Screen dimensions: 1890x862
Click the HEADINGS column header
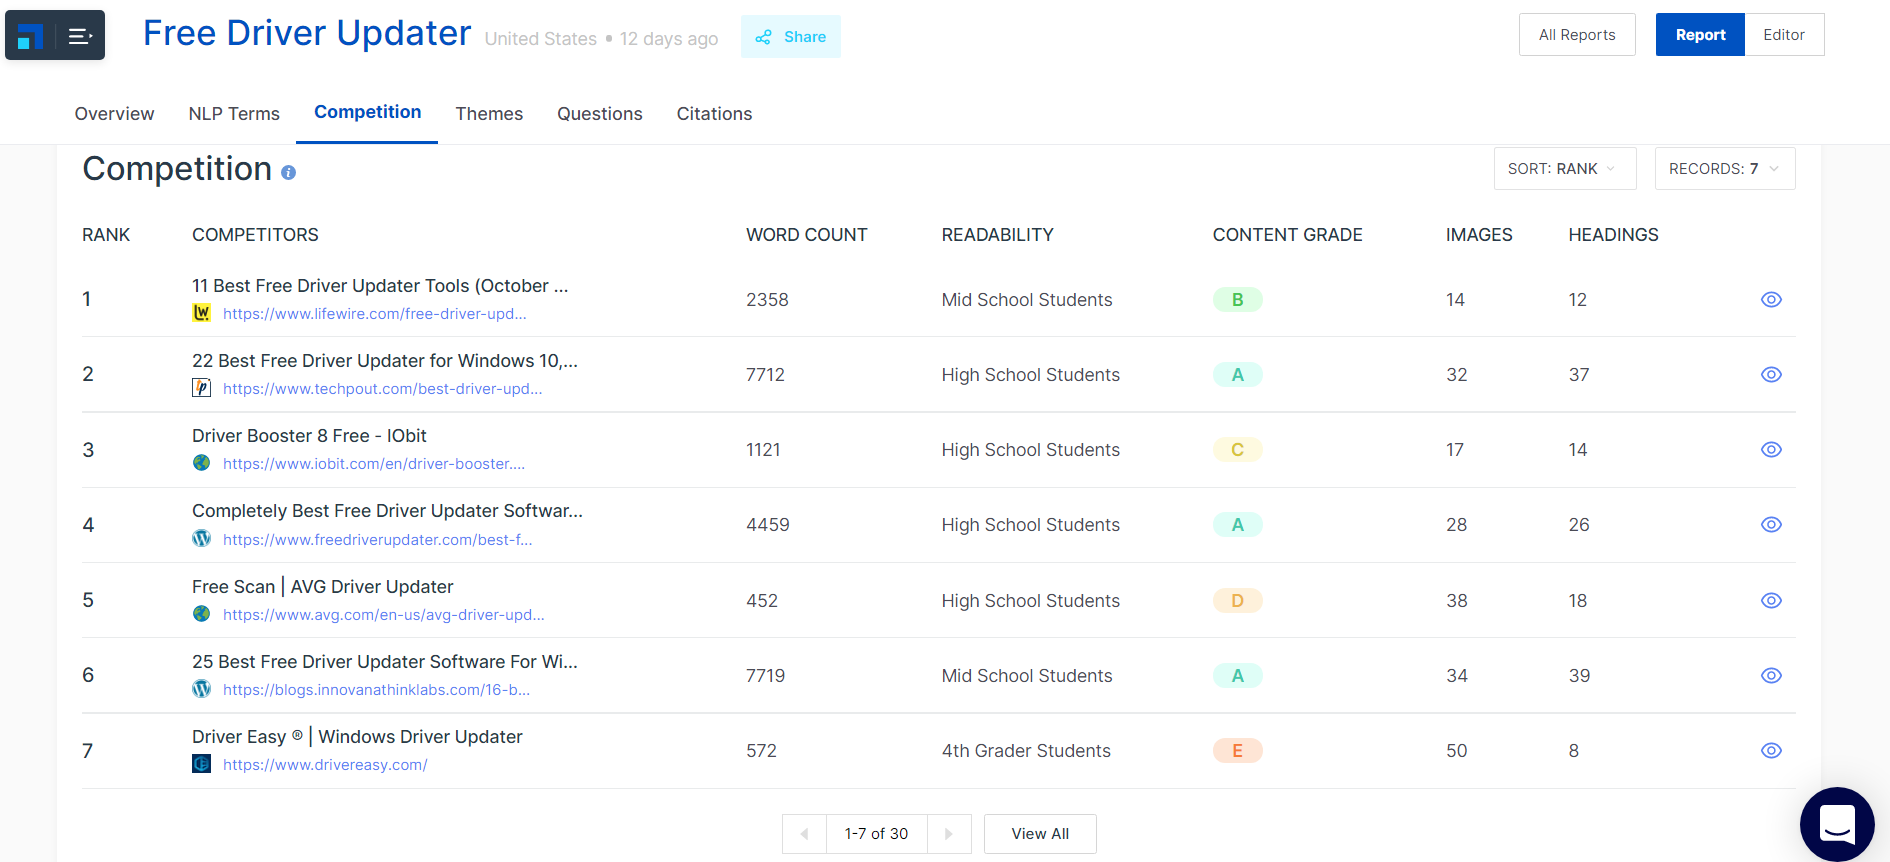[x=1613, y=235]
